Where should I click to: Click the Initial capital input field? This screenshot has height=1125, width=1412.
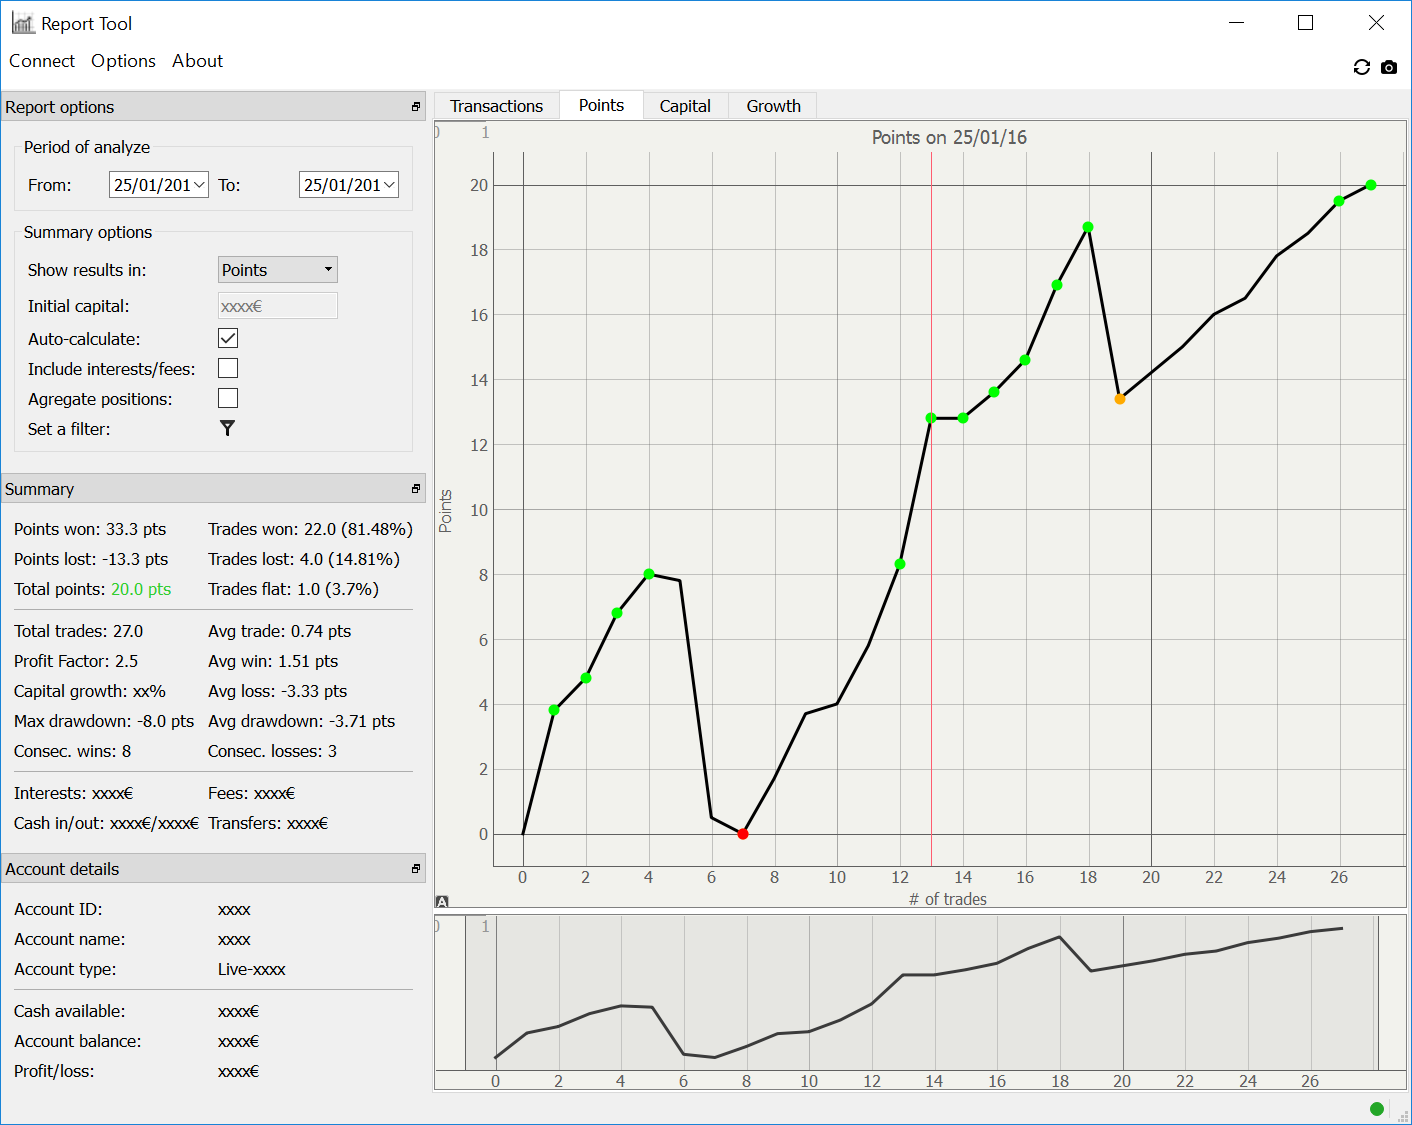click(278, 306)
